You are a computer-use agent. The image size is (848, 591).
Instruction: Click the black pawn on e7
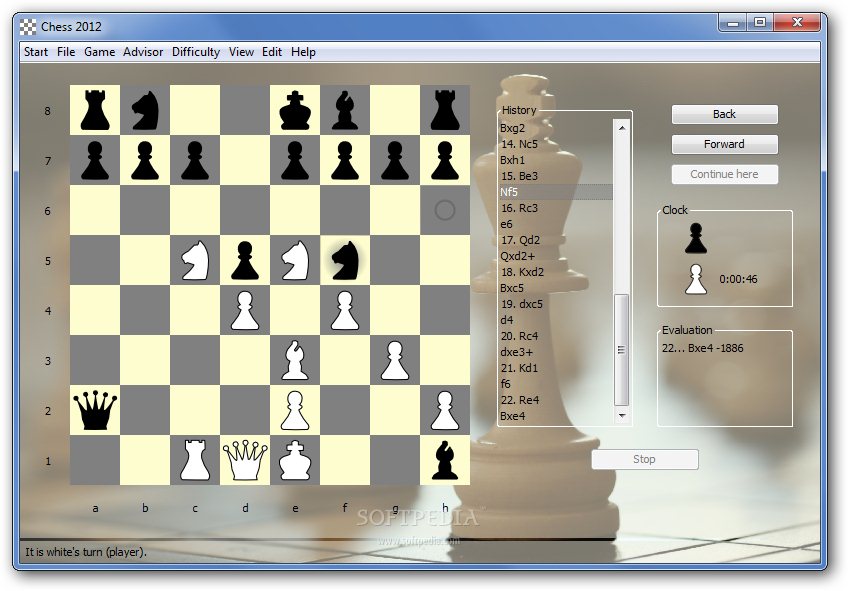(295, 161)
